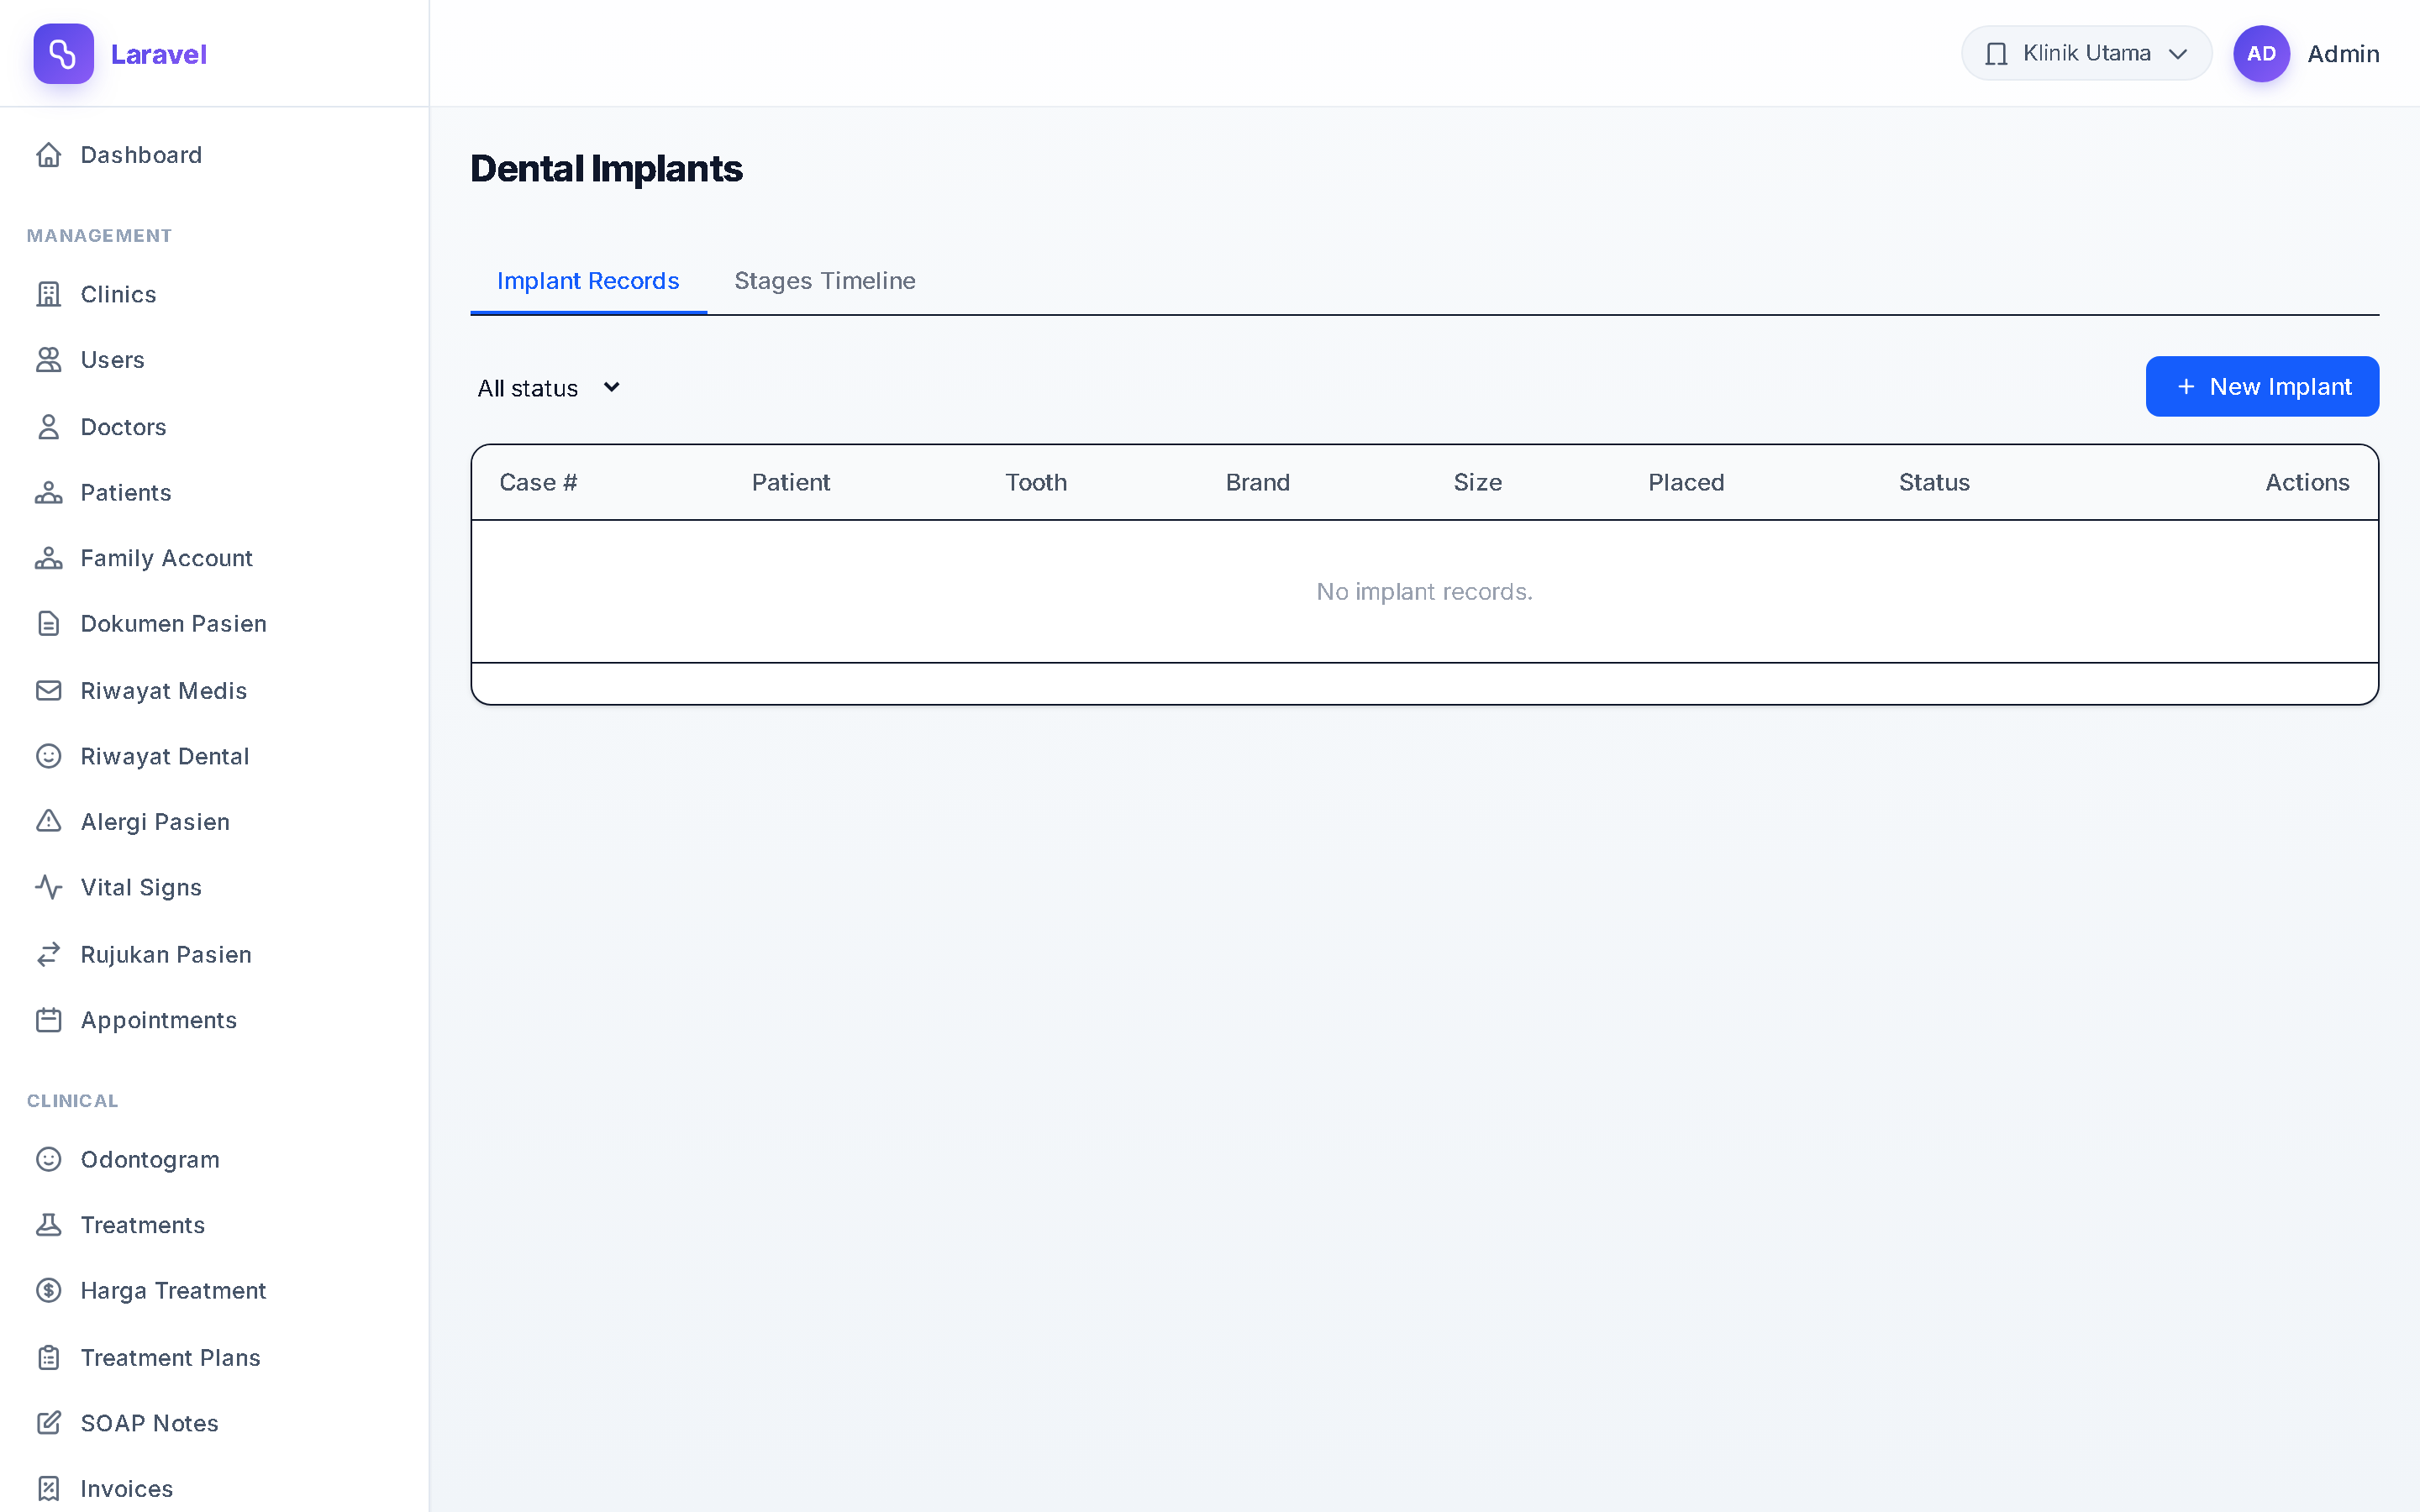Image resolution: width=2420 pixels, height=1512 pixels.
Task: Click the Invoices receipt icon
Action: pos(48,1489)
